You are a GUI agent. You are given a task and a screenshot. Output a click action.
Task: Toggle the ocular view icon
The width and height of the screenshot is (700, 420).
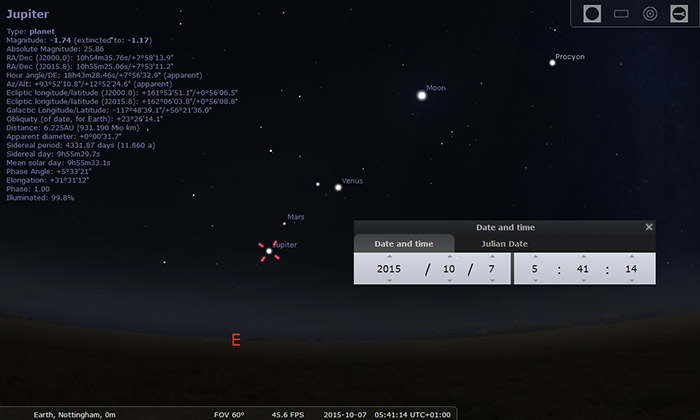tap(592, 14)
